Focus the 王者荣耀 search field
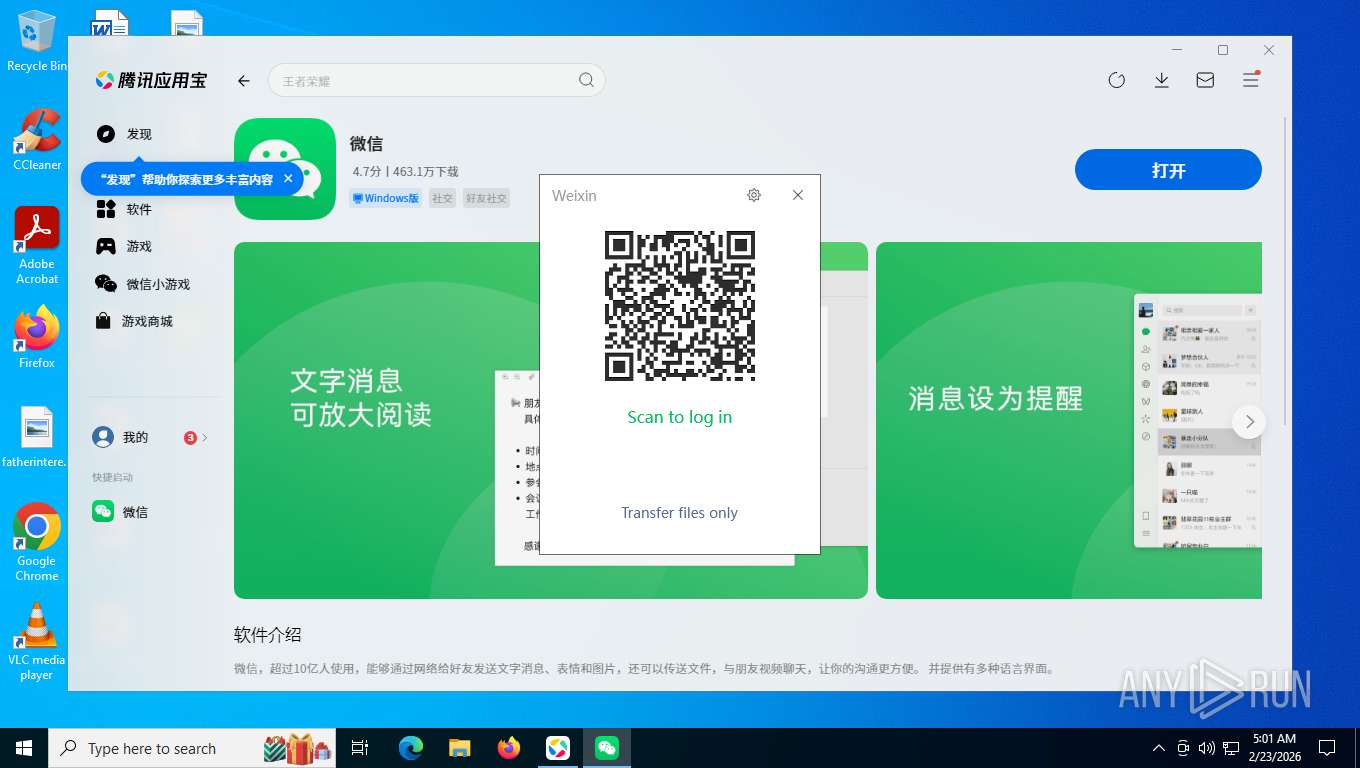Viewport: 1360px width, 768px height. [436, 81]
